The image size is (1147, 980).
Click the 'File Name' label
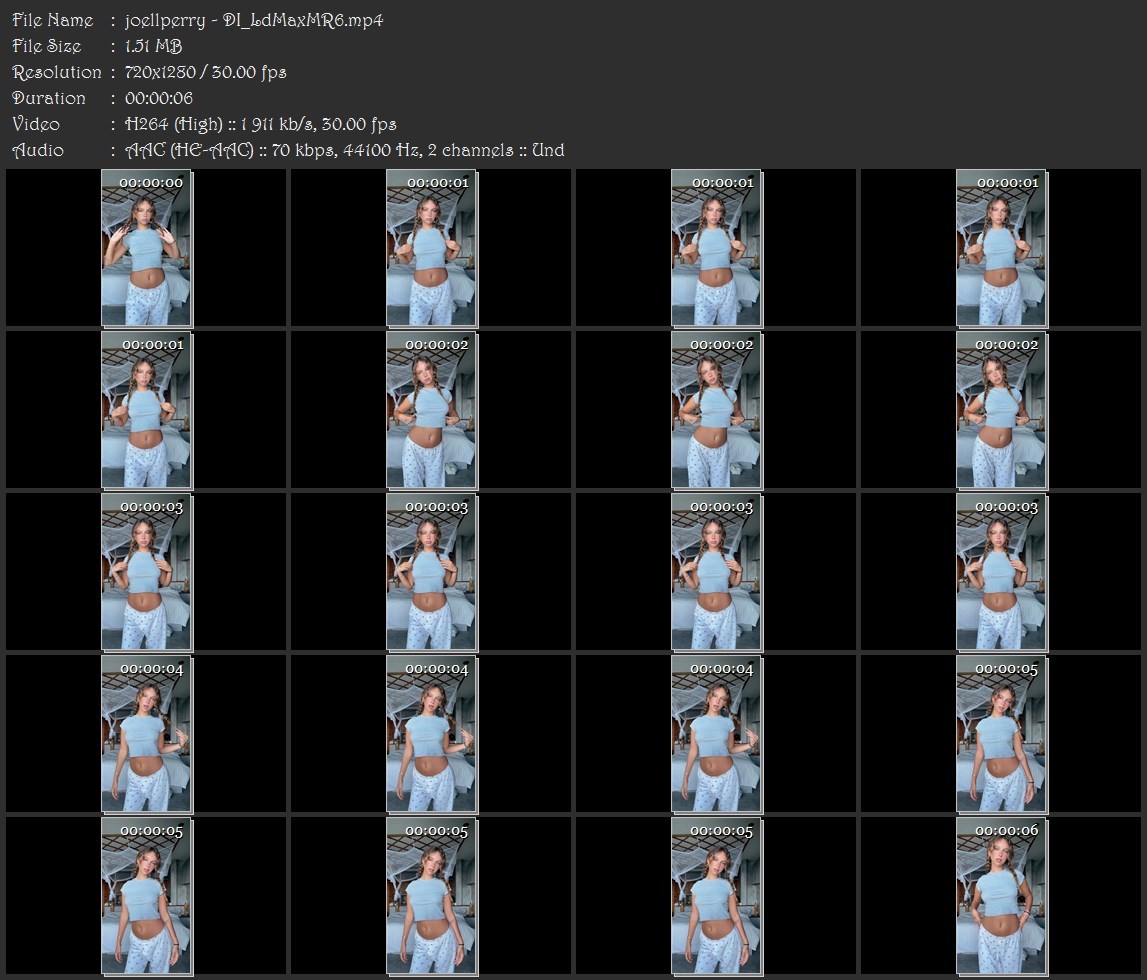click(53, 20)
